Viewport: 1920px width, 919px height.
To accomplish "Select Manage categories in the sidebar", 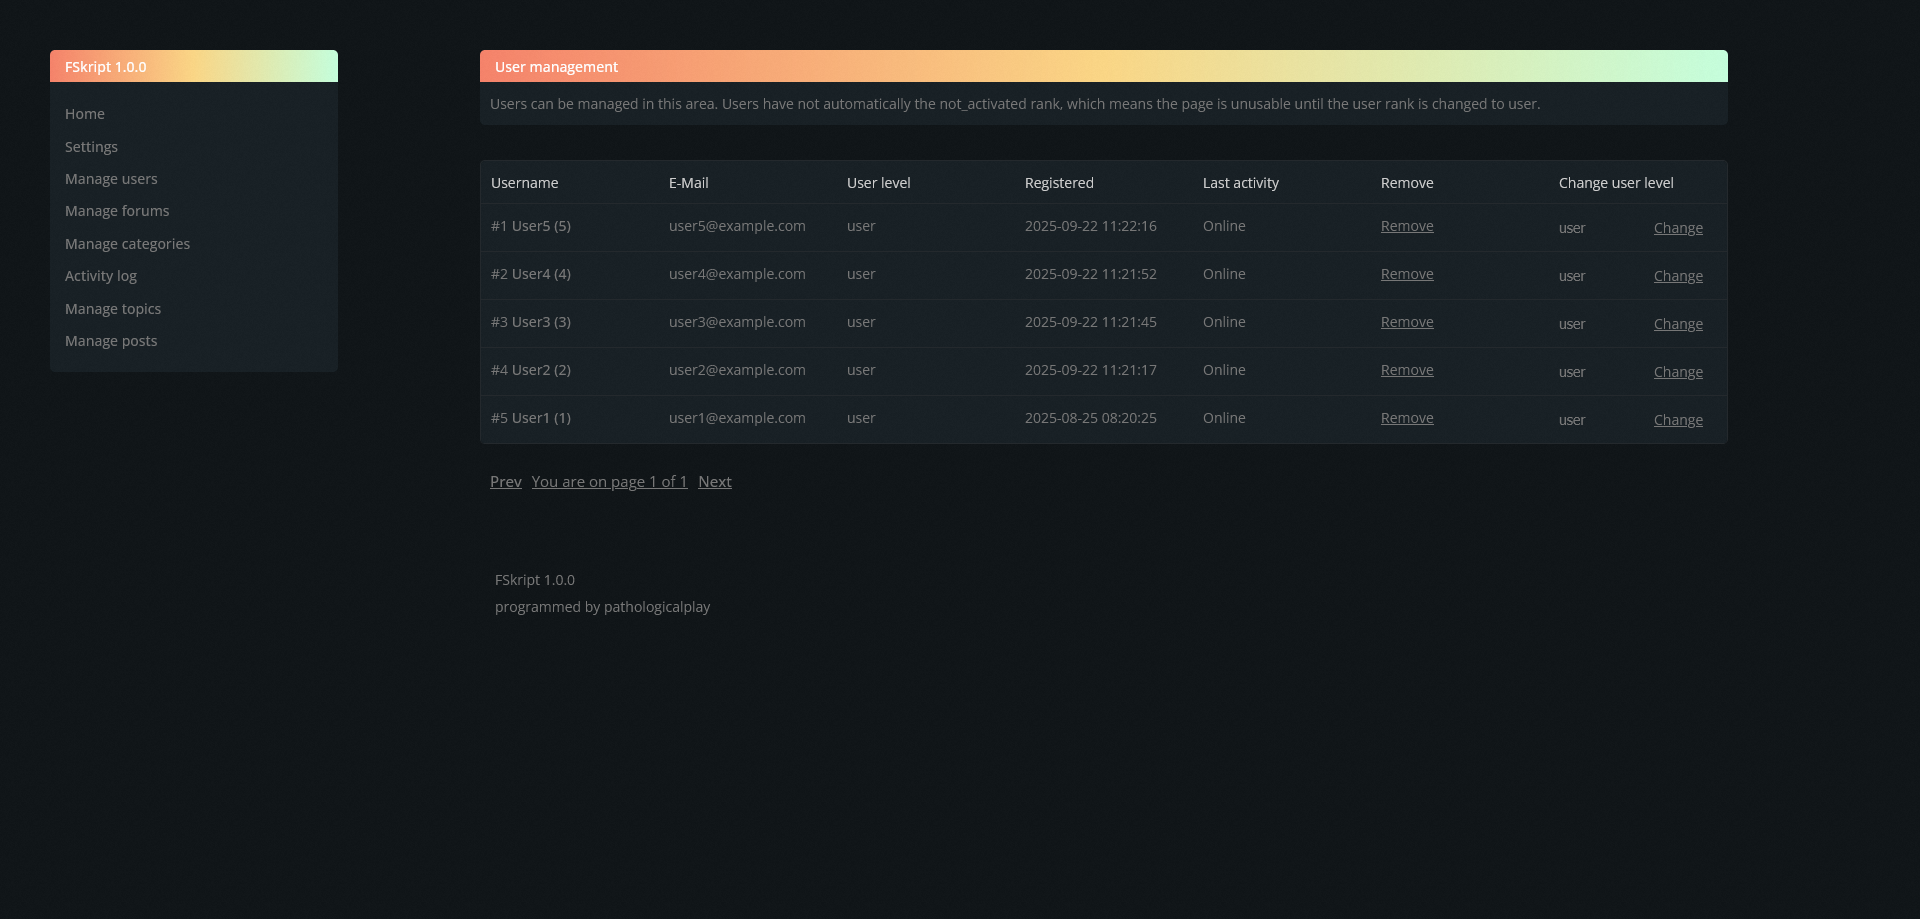I will click(127, 244).
